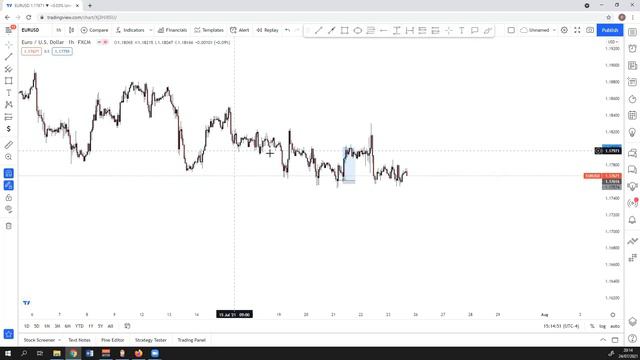Select the Text tool in left sidebar

(9, 93)
